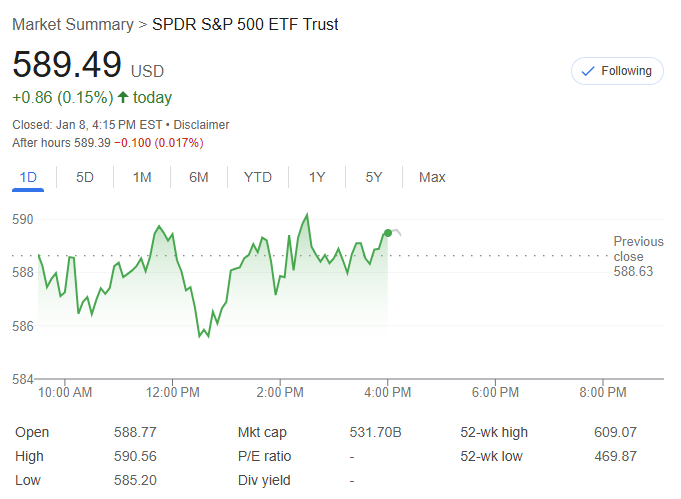The image size is (681, 499).
Task: Open the Disclaimer link
Action: point(201,125)
